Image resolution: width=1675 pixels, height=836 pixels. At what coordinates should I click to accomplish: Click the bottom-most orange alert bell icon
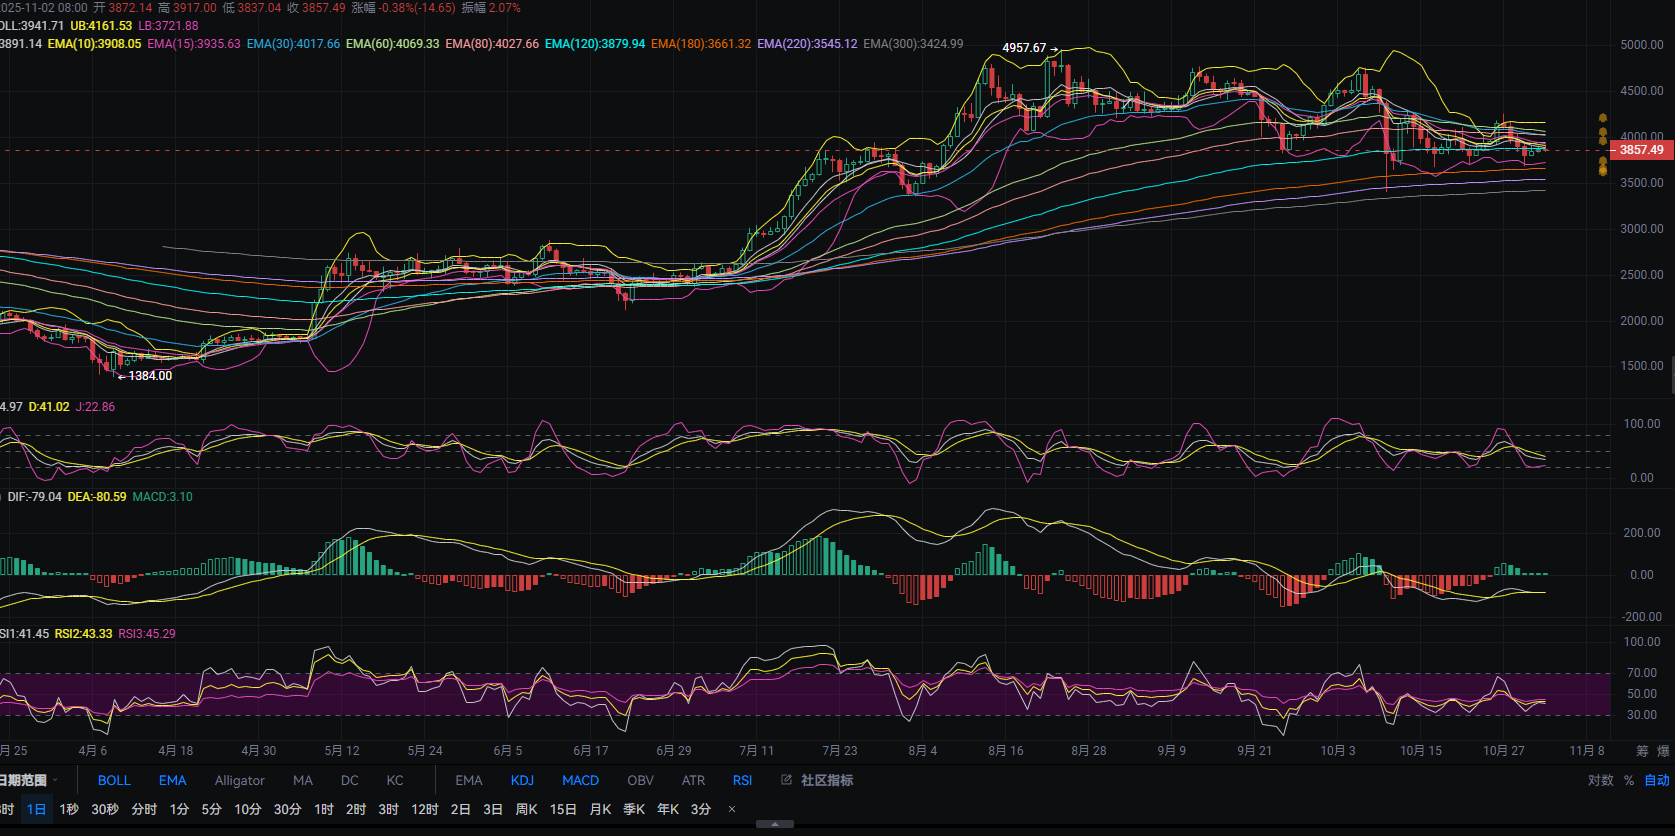pyautogui.click(x=1603, y=170)
